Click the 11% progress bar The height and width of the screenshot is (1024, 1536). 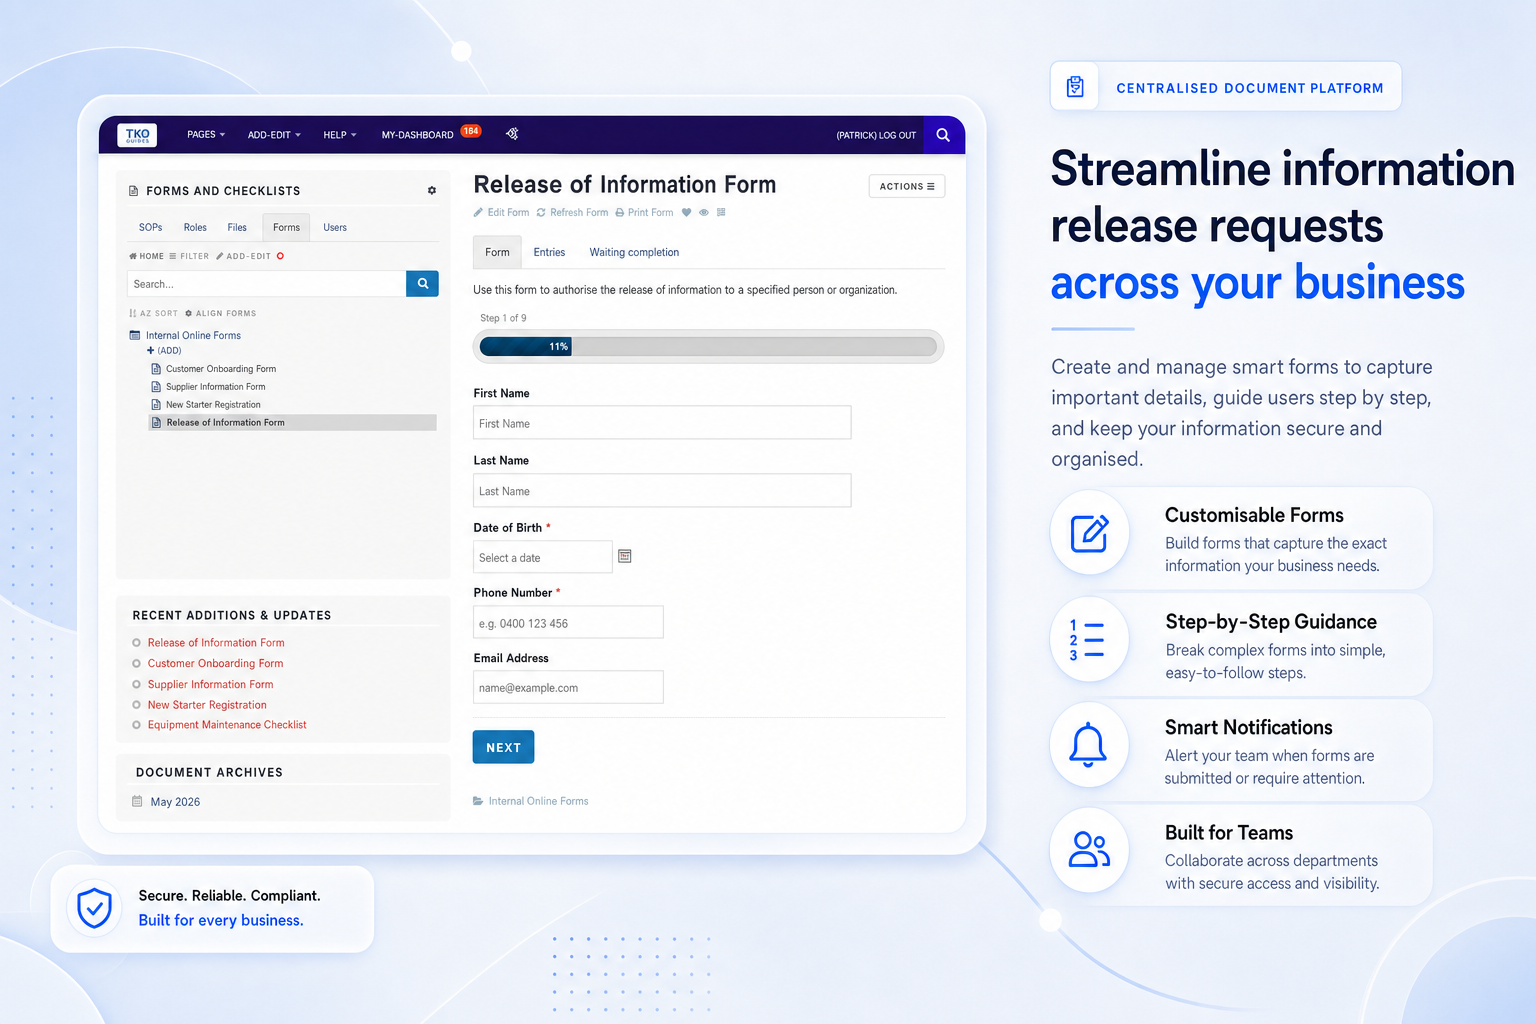coord(708,347)
